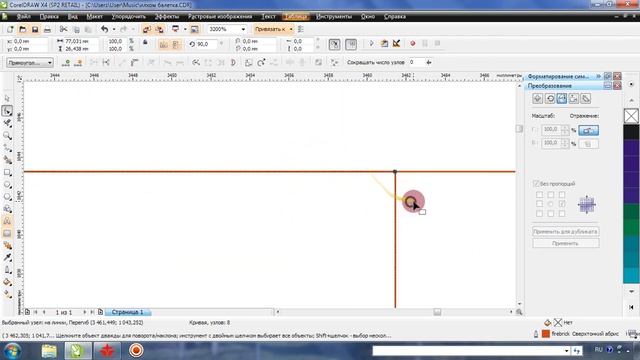Check the top-right anchor point checkbox
Viewport: 640px width, 360px height.
pos(562,195)
